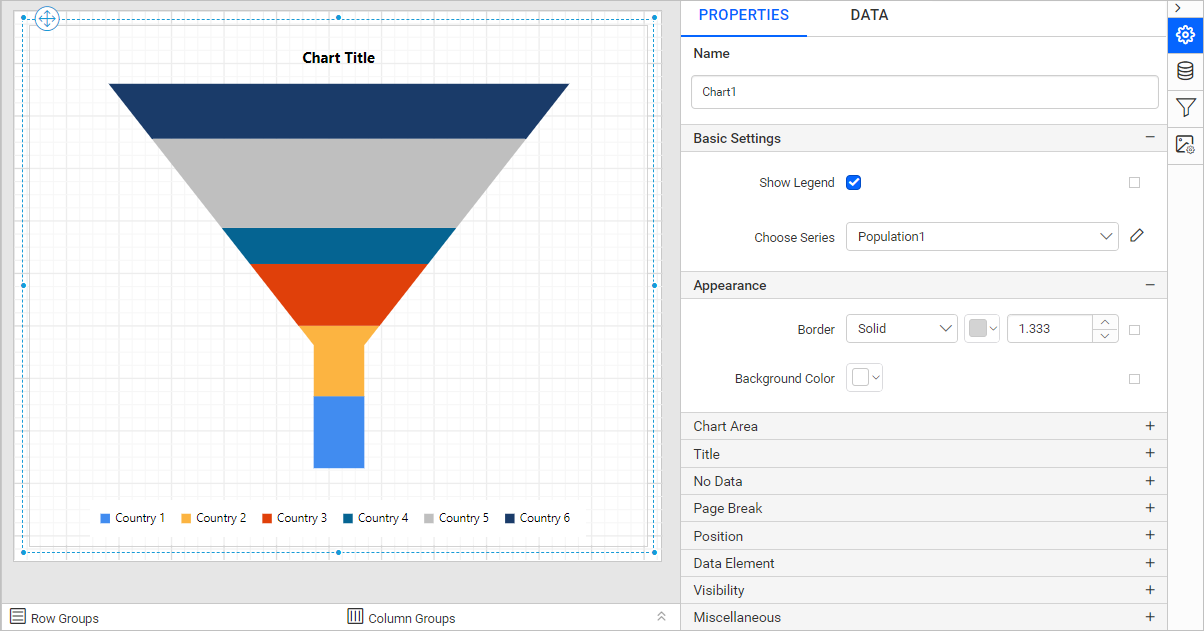Expand the Page Break section
The width and height of the screenshot is (1204, 631).
[1150, 508]
